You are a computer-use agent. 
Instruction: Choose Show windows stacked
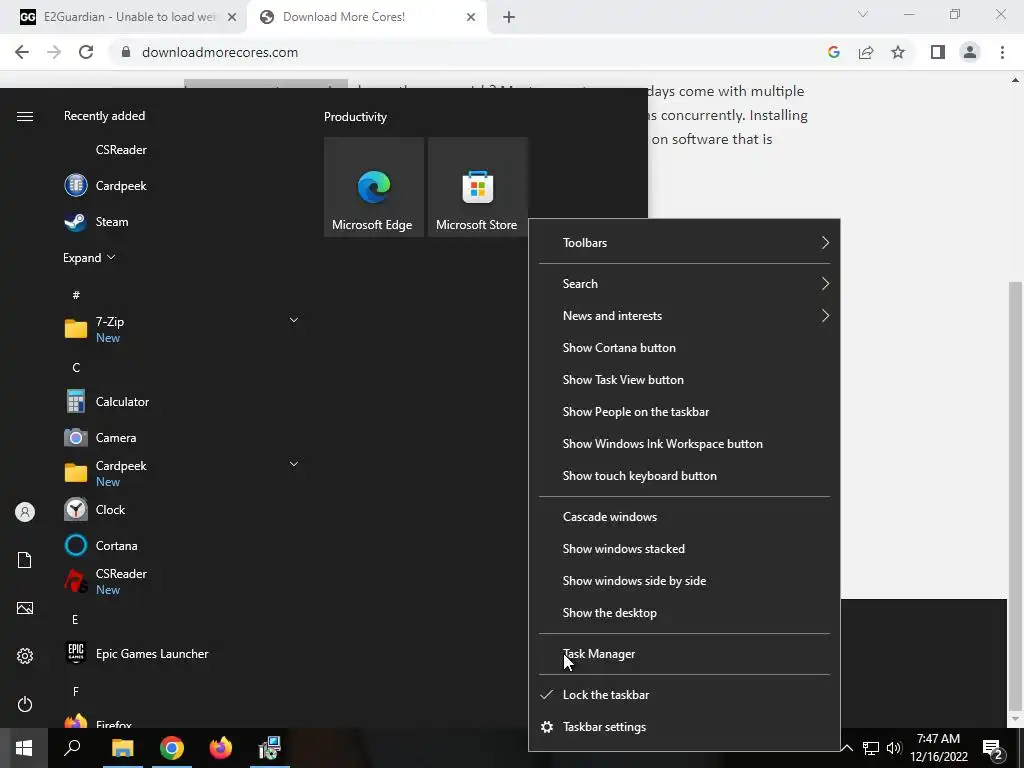point(684,549)
